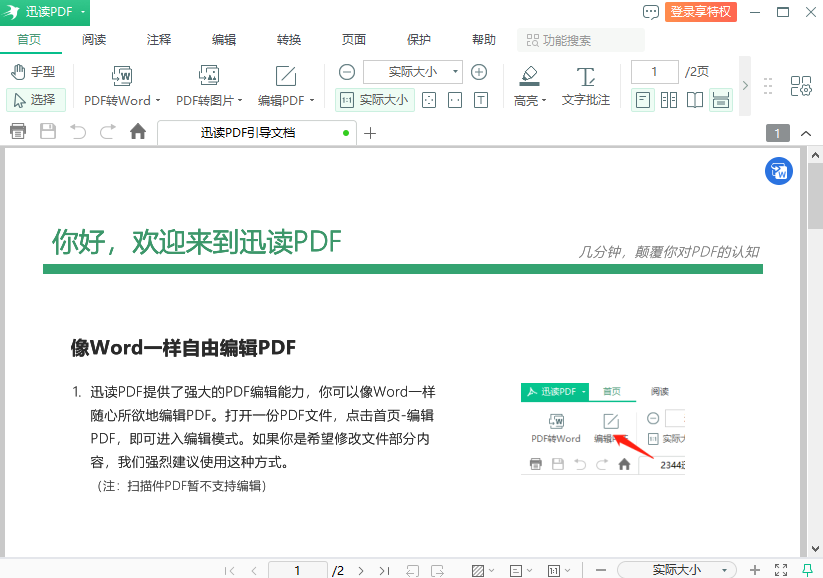823x578 pixels.
Task: Open the 注释 tab
Action: [x=159, y=40]
